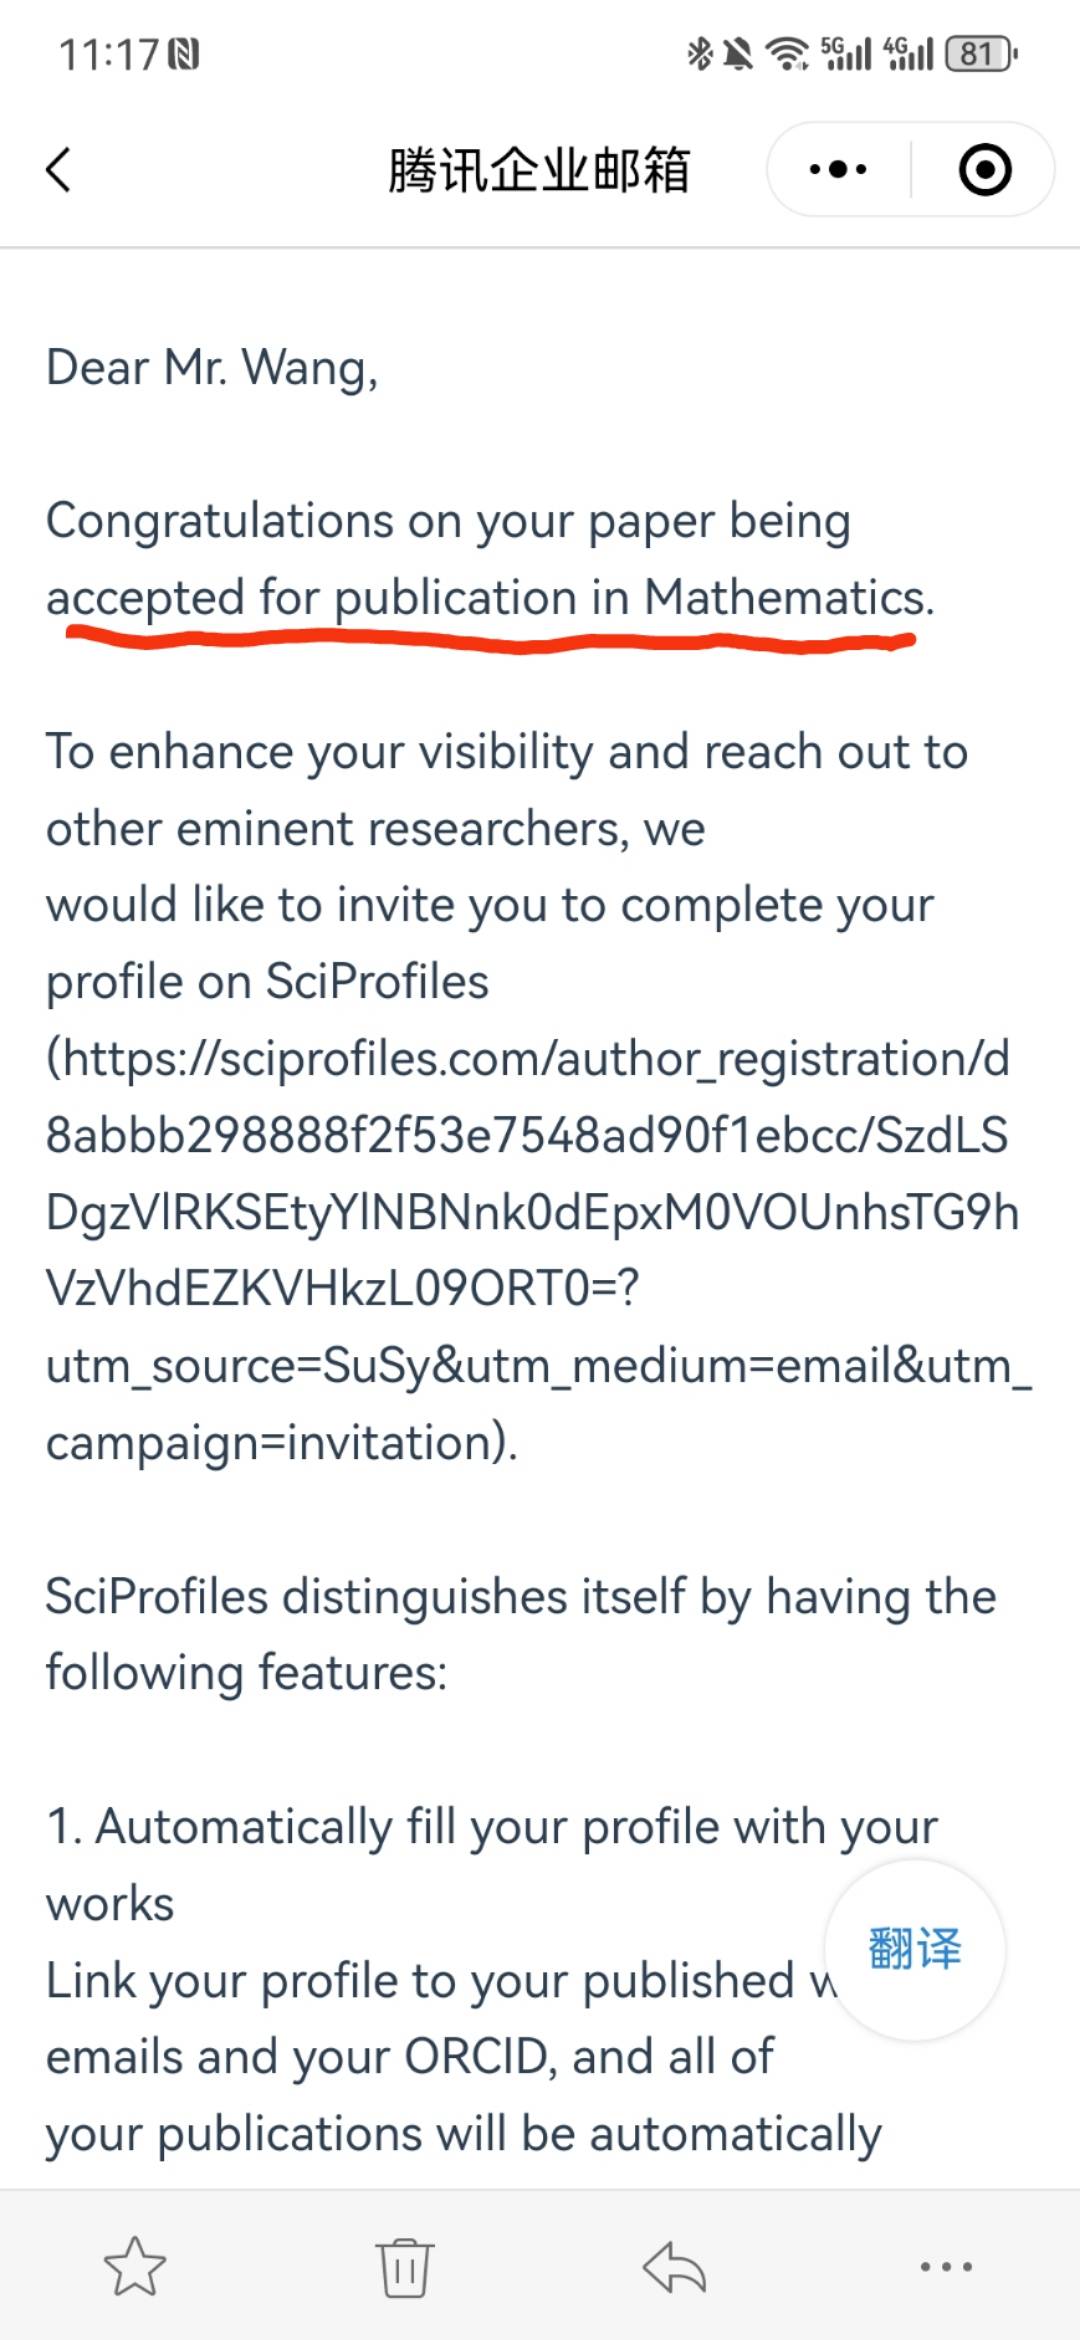Tap the muted bell notification icon
The image size is (1080, 2340).
click(738, 53)
